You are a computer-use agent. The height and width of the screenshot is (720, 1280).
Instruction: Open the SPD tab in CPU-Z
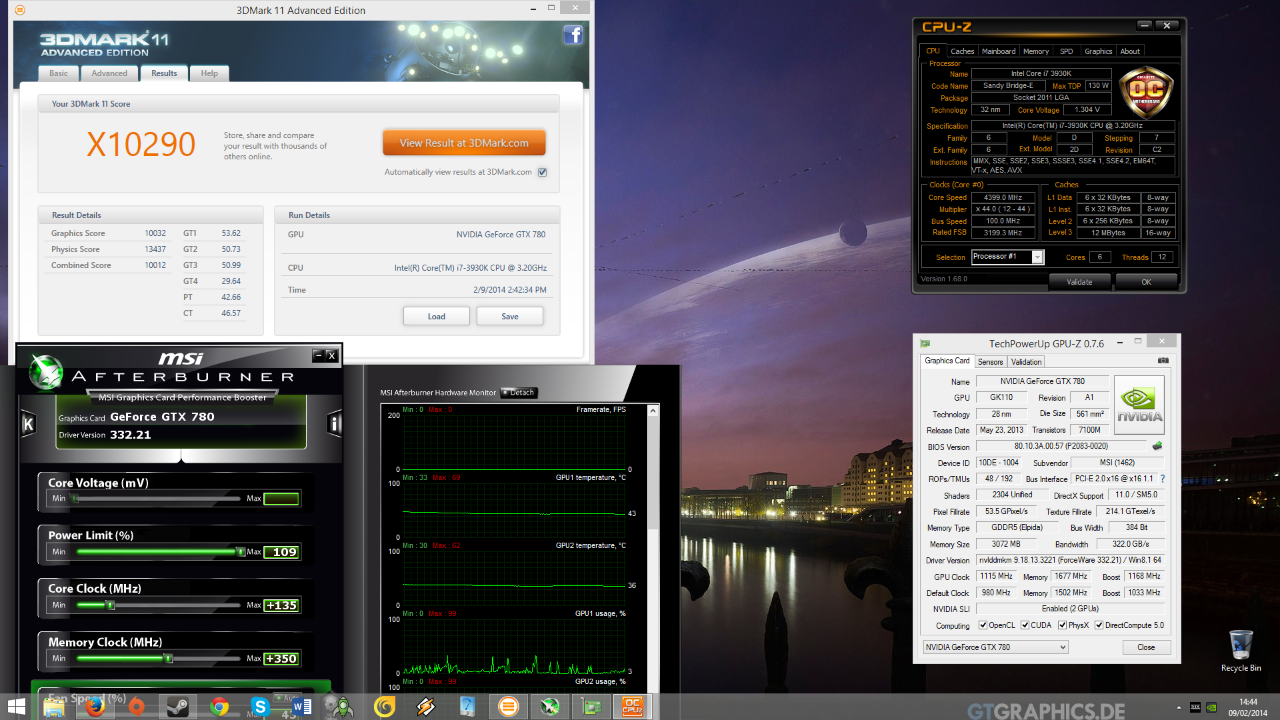pyautogui.click(x=1066, y=51)
